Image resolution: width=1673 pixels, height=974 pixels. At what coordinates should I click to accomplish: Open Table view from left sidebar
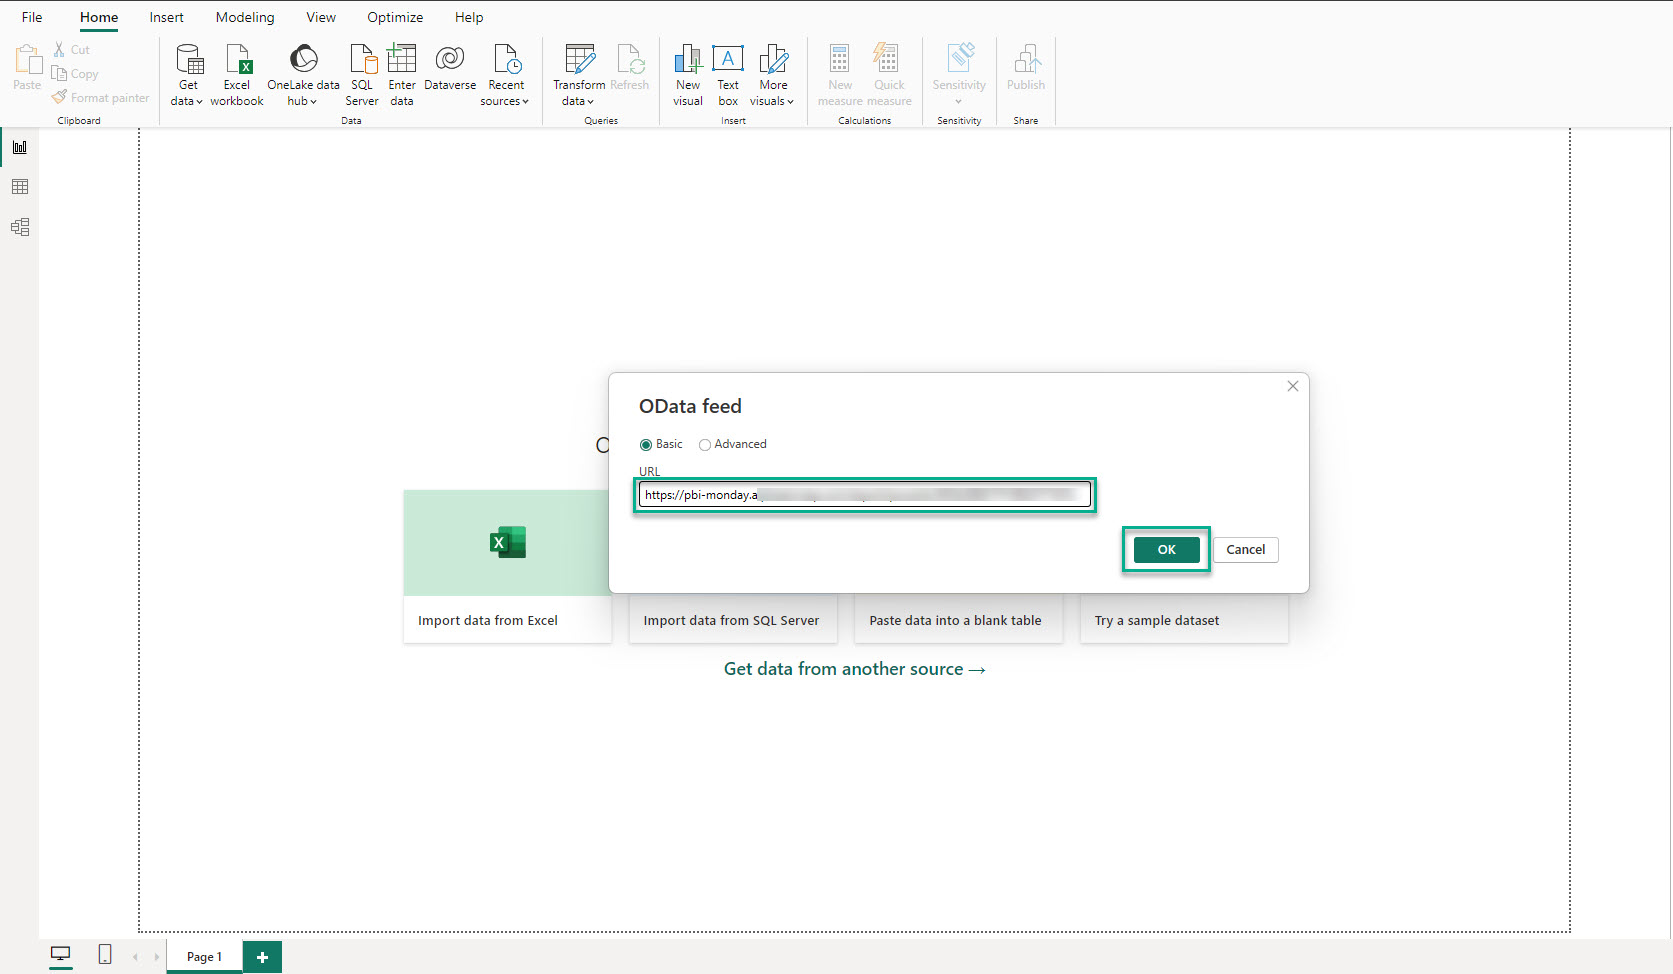(x=20, y=187)
